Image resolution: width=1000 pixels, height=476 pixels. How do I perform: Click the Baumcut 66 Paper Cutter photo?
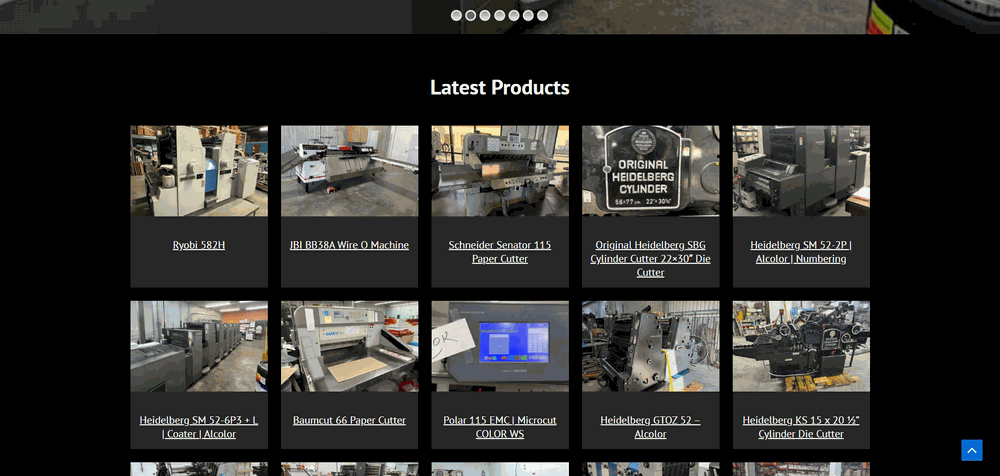click(349, 346)
